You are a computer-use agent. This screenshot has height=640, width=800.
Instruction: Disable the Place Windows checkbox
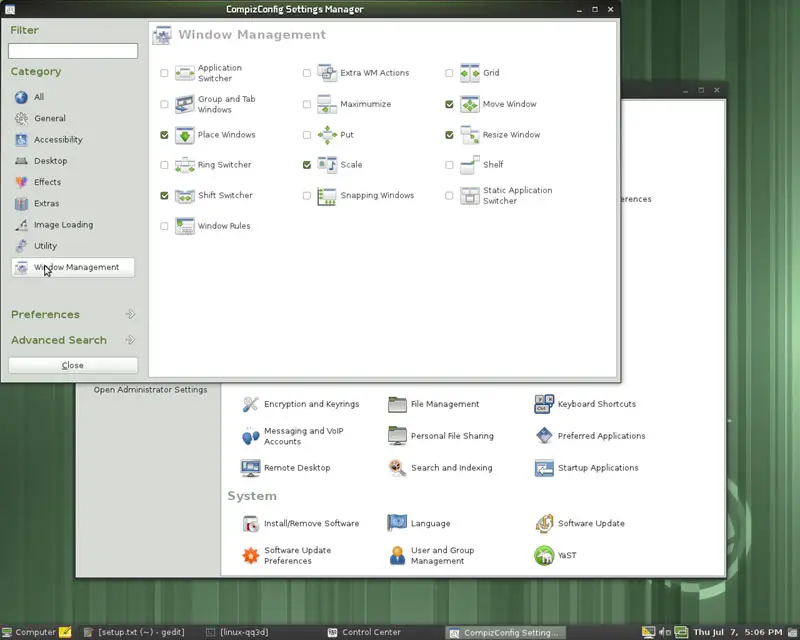point(164,135)
